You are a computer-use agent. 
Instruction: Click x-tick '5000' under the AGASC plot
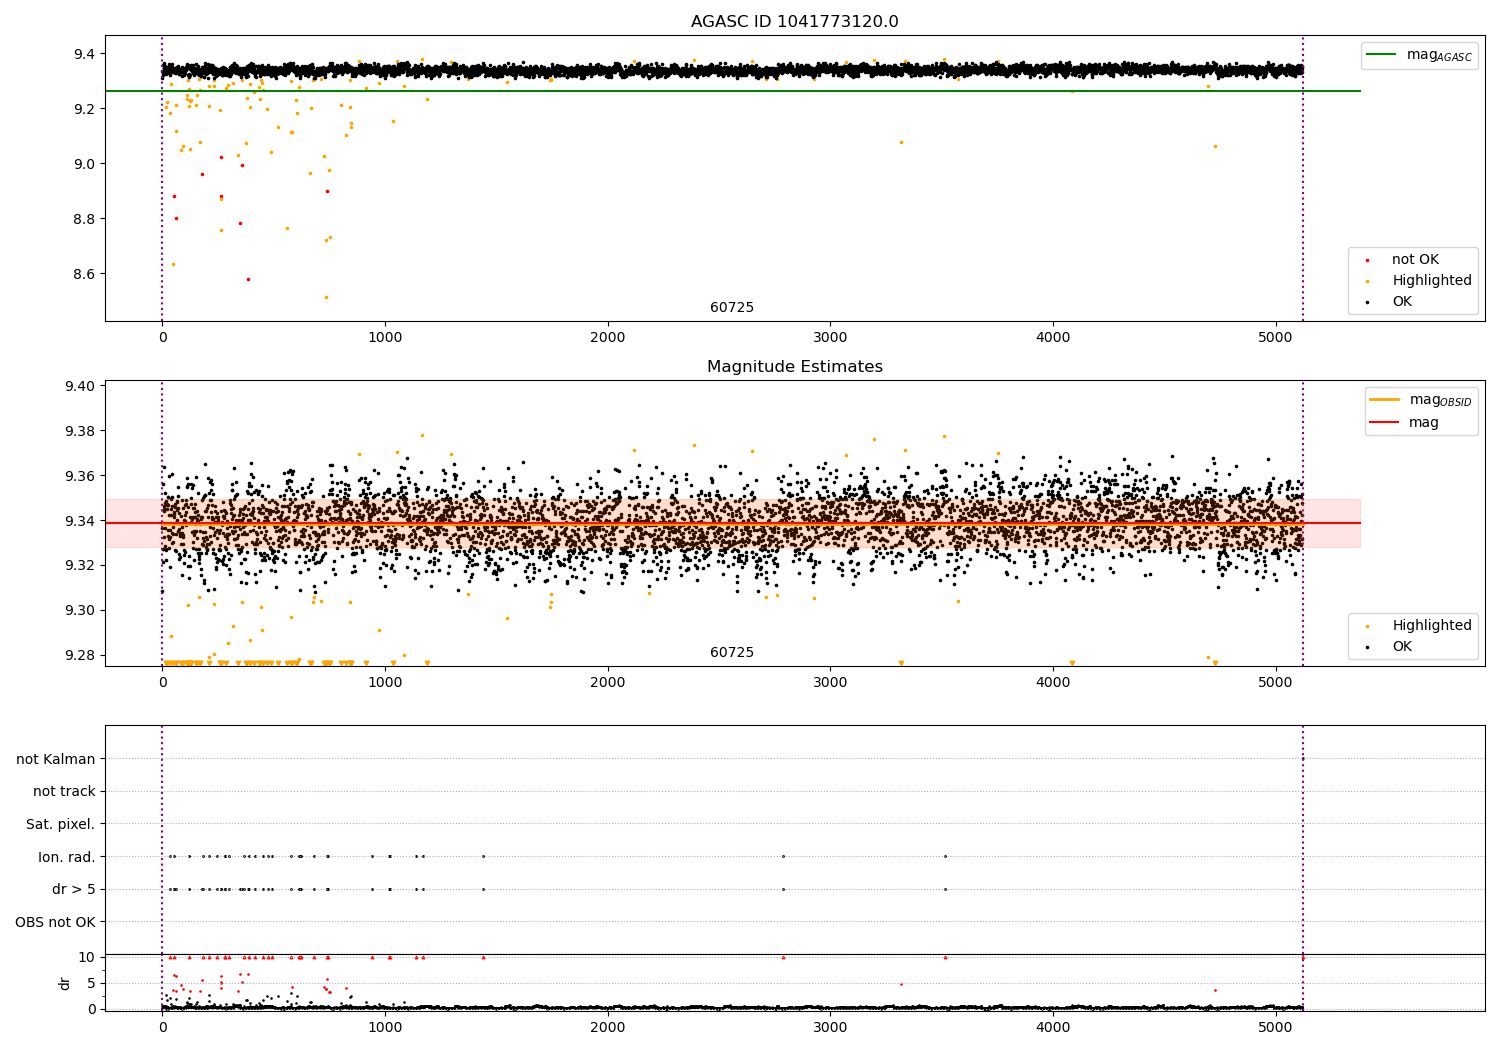[1276, 338]
